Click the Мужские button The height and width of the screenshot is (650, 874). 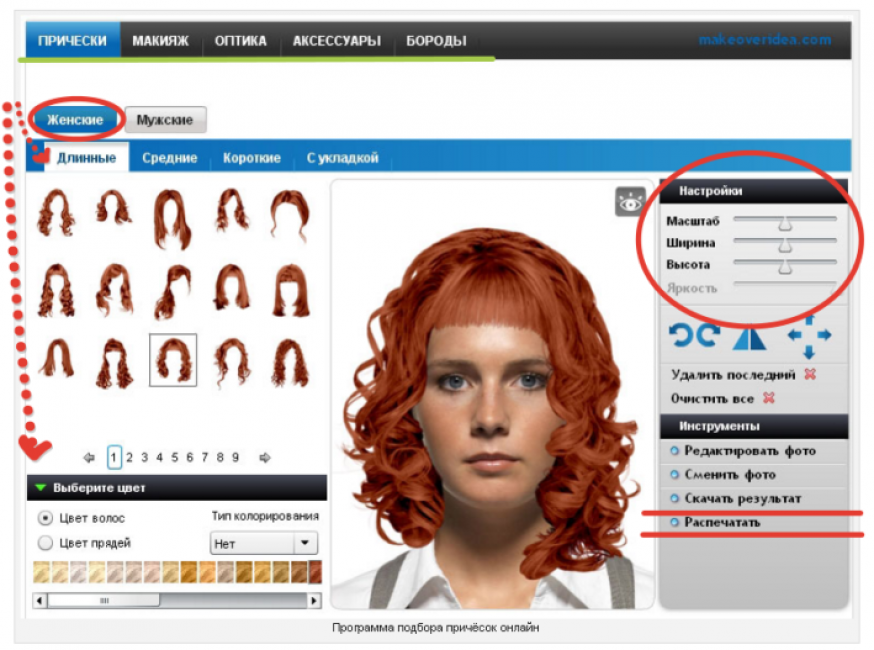coord(165,120)
